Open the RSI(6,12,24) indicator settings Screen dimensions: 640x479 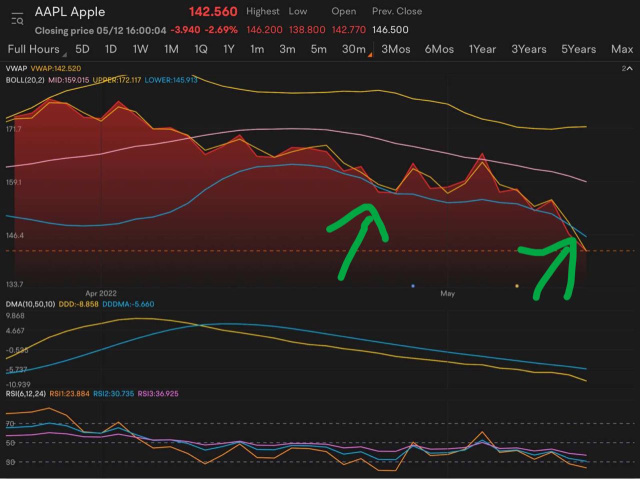pos(26,394)
